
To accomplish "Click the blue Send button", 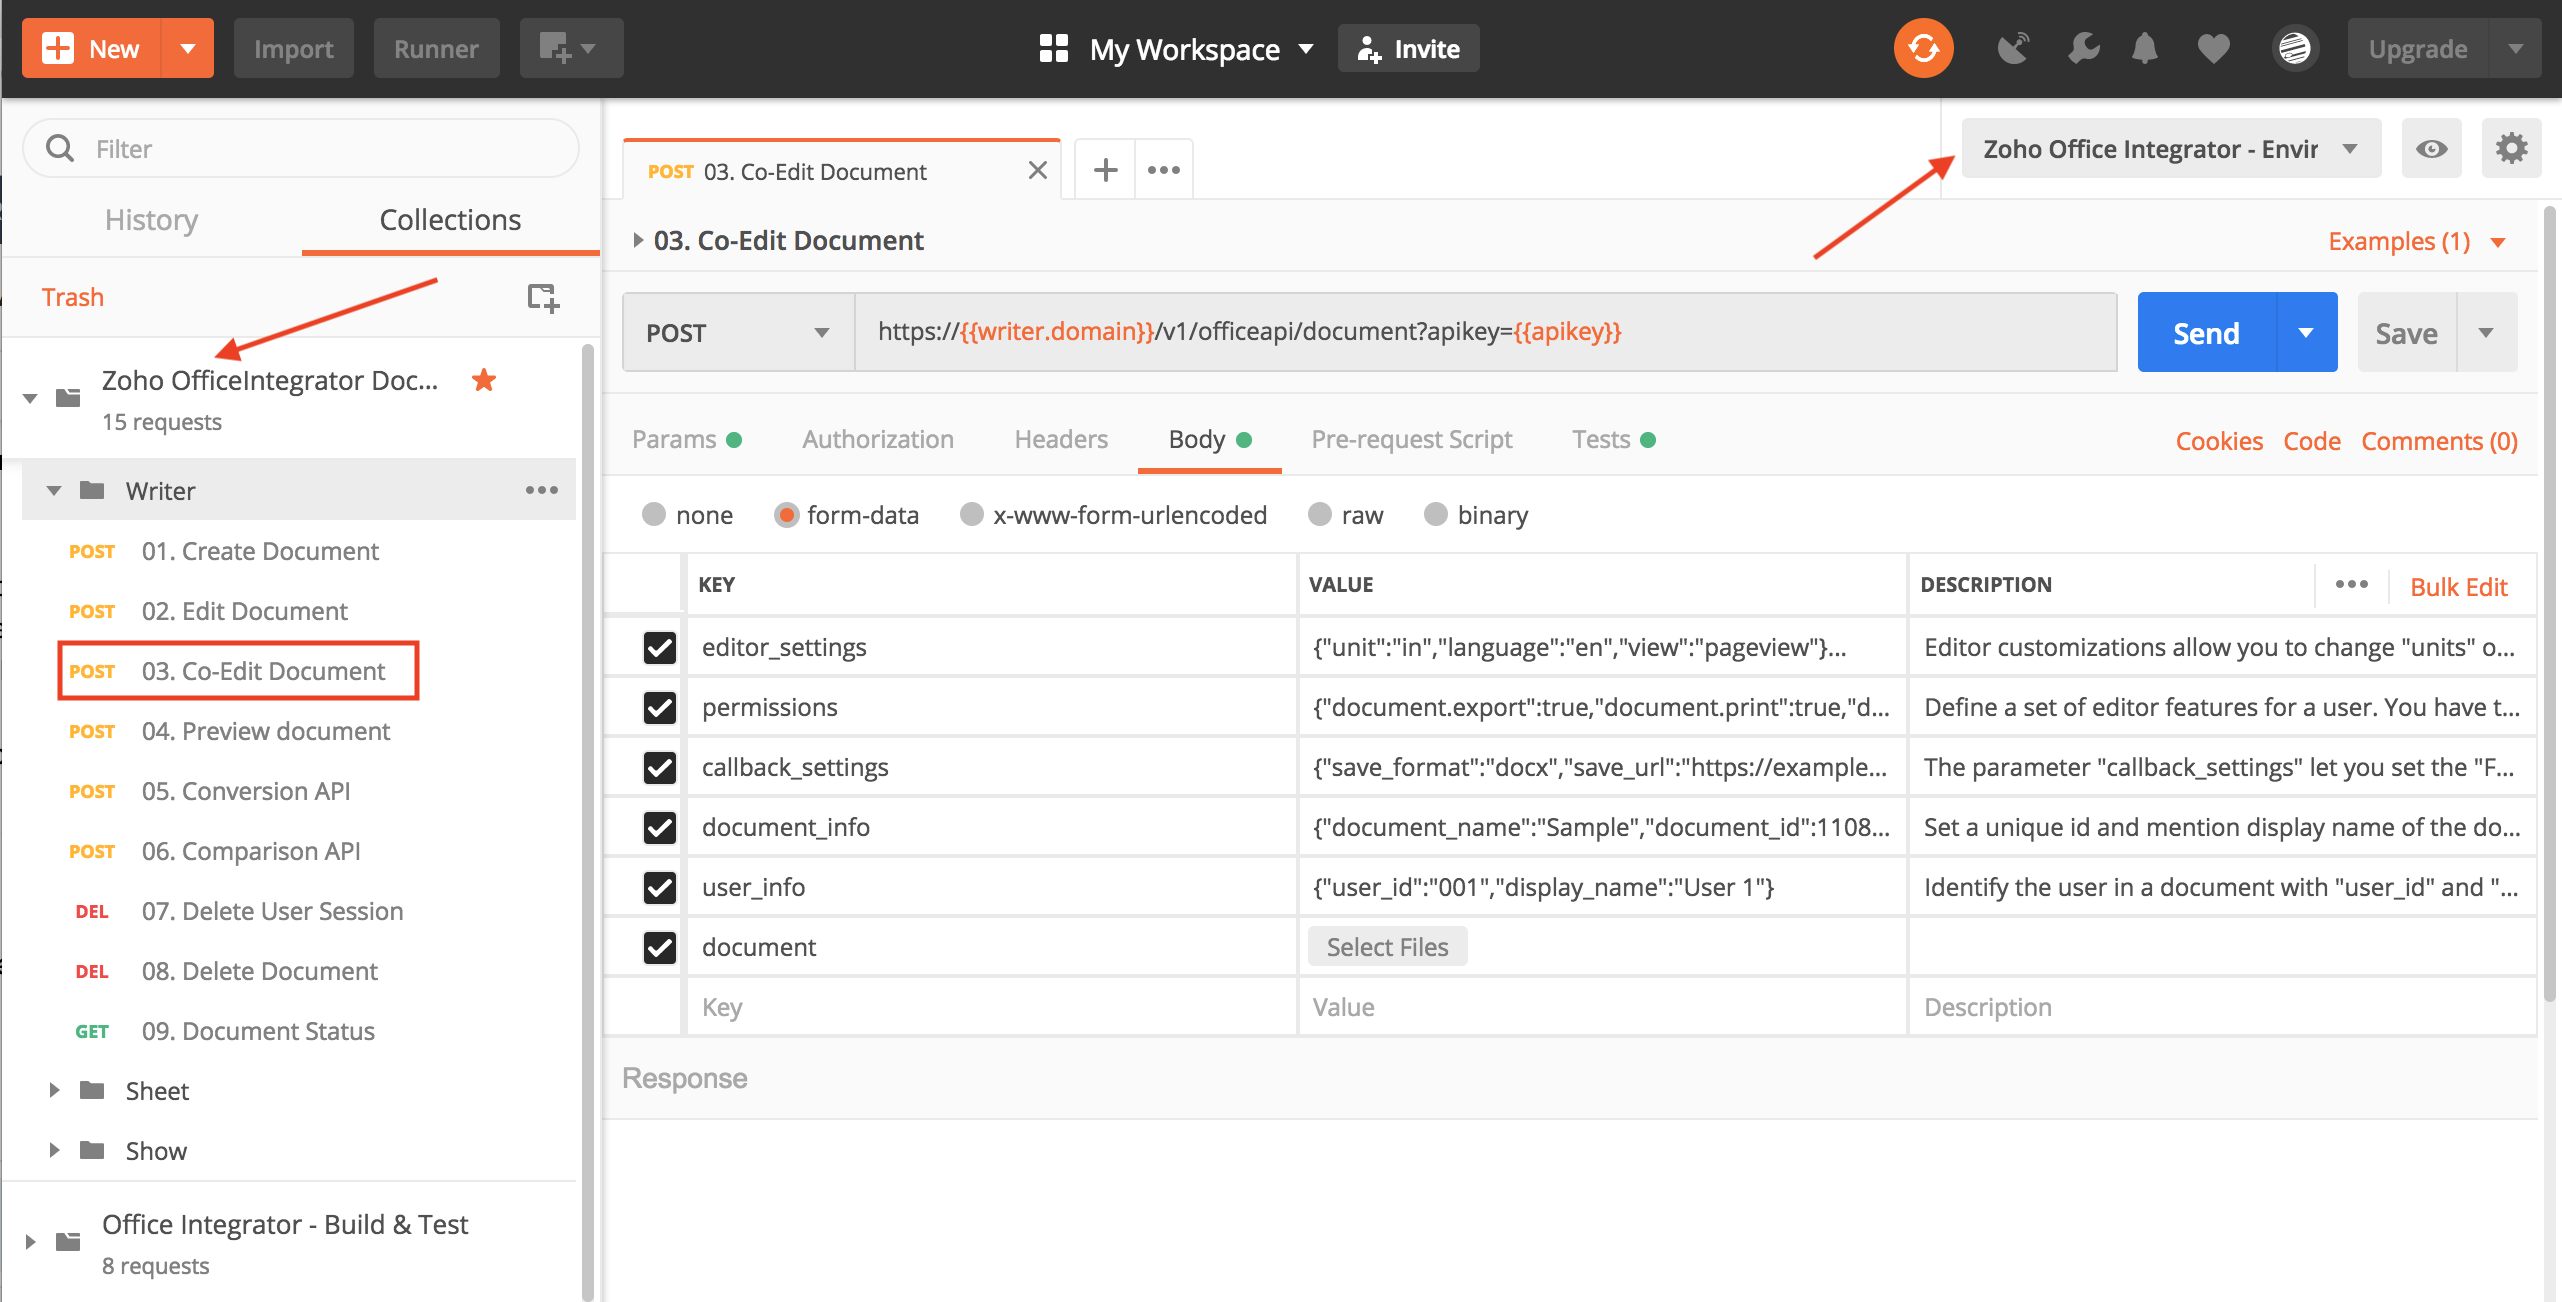I will click(x=2206, y=333).
